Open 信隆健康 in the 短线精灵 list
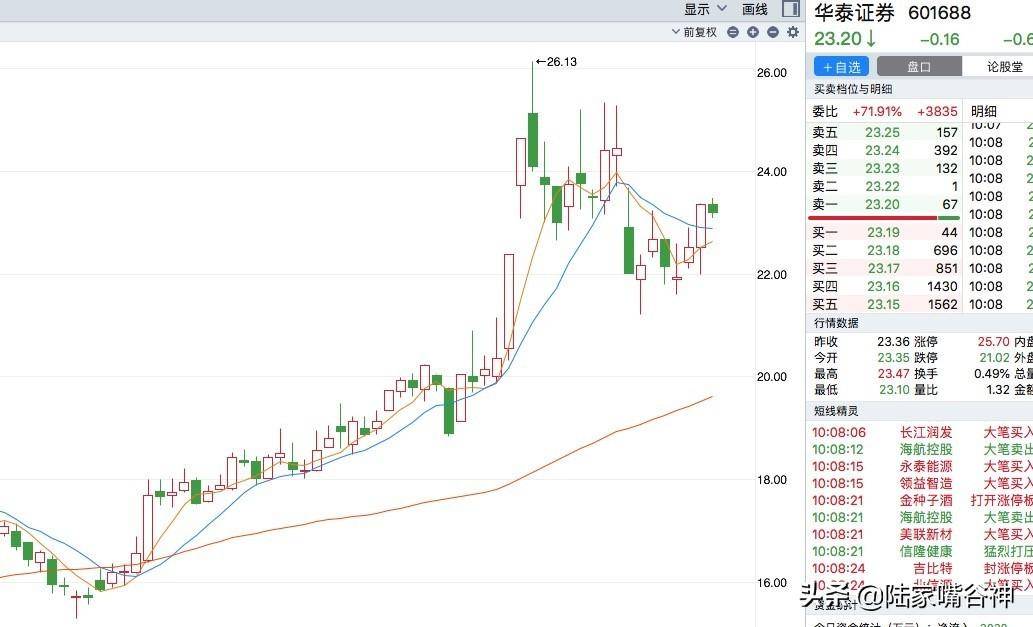Image resolution: width=1033 pixels, height=627 pixels. click(926, 551)
